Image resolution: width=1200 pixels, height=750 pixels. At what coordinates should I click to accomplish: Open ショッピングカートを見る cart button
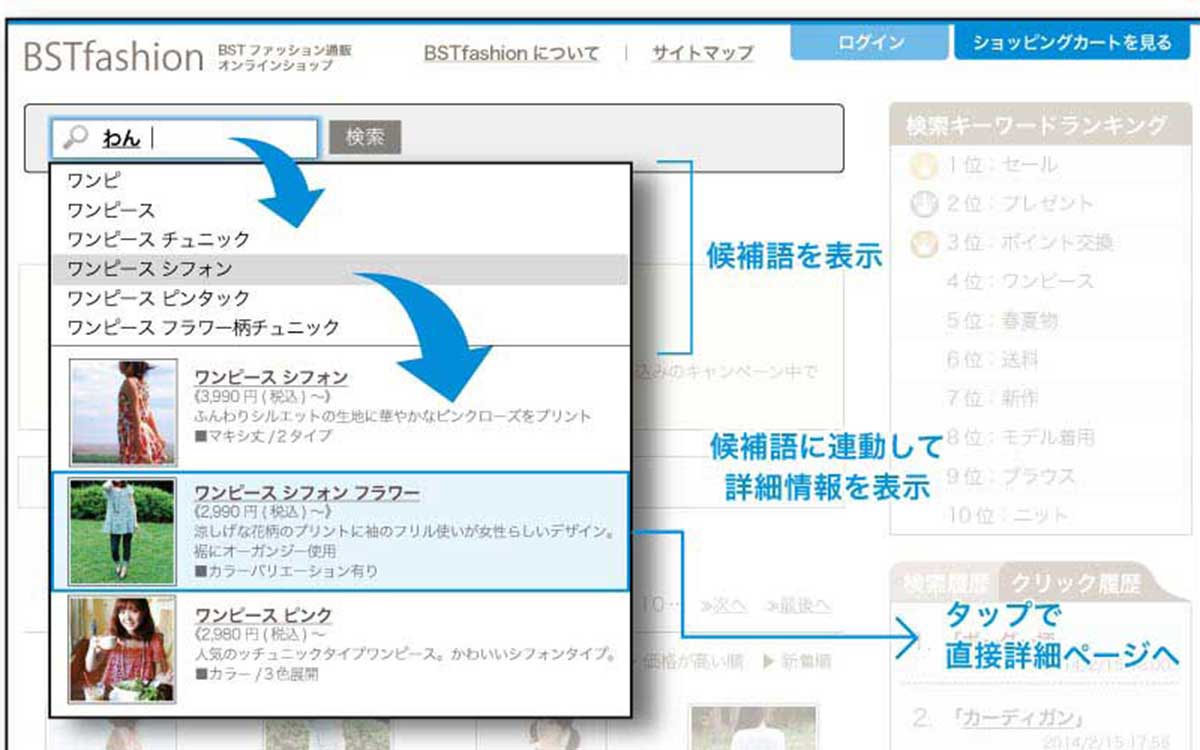(x=1071, y=43)
